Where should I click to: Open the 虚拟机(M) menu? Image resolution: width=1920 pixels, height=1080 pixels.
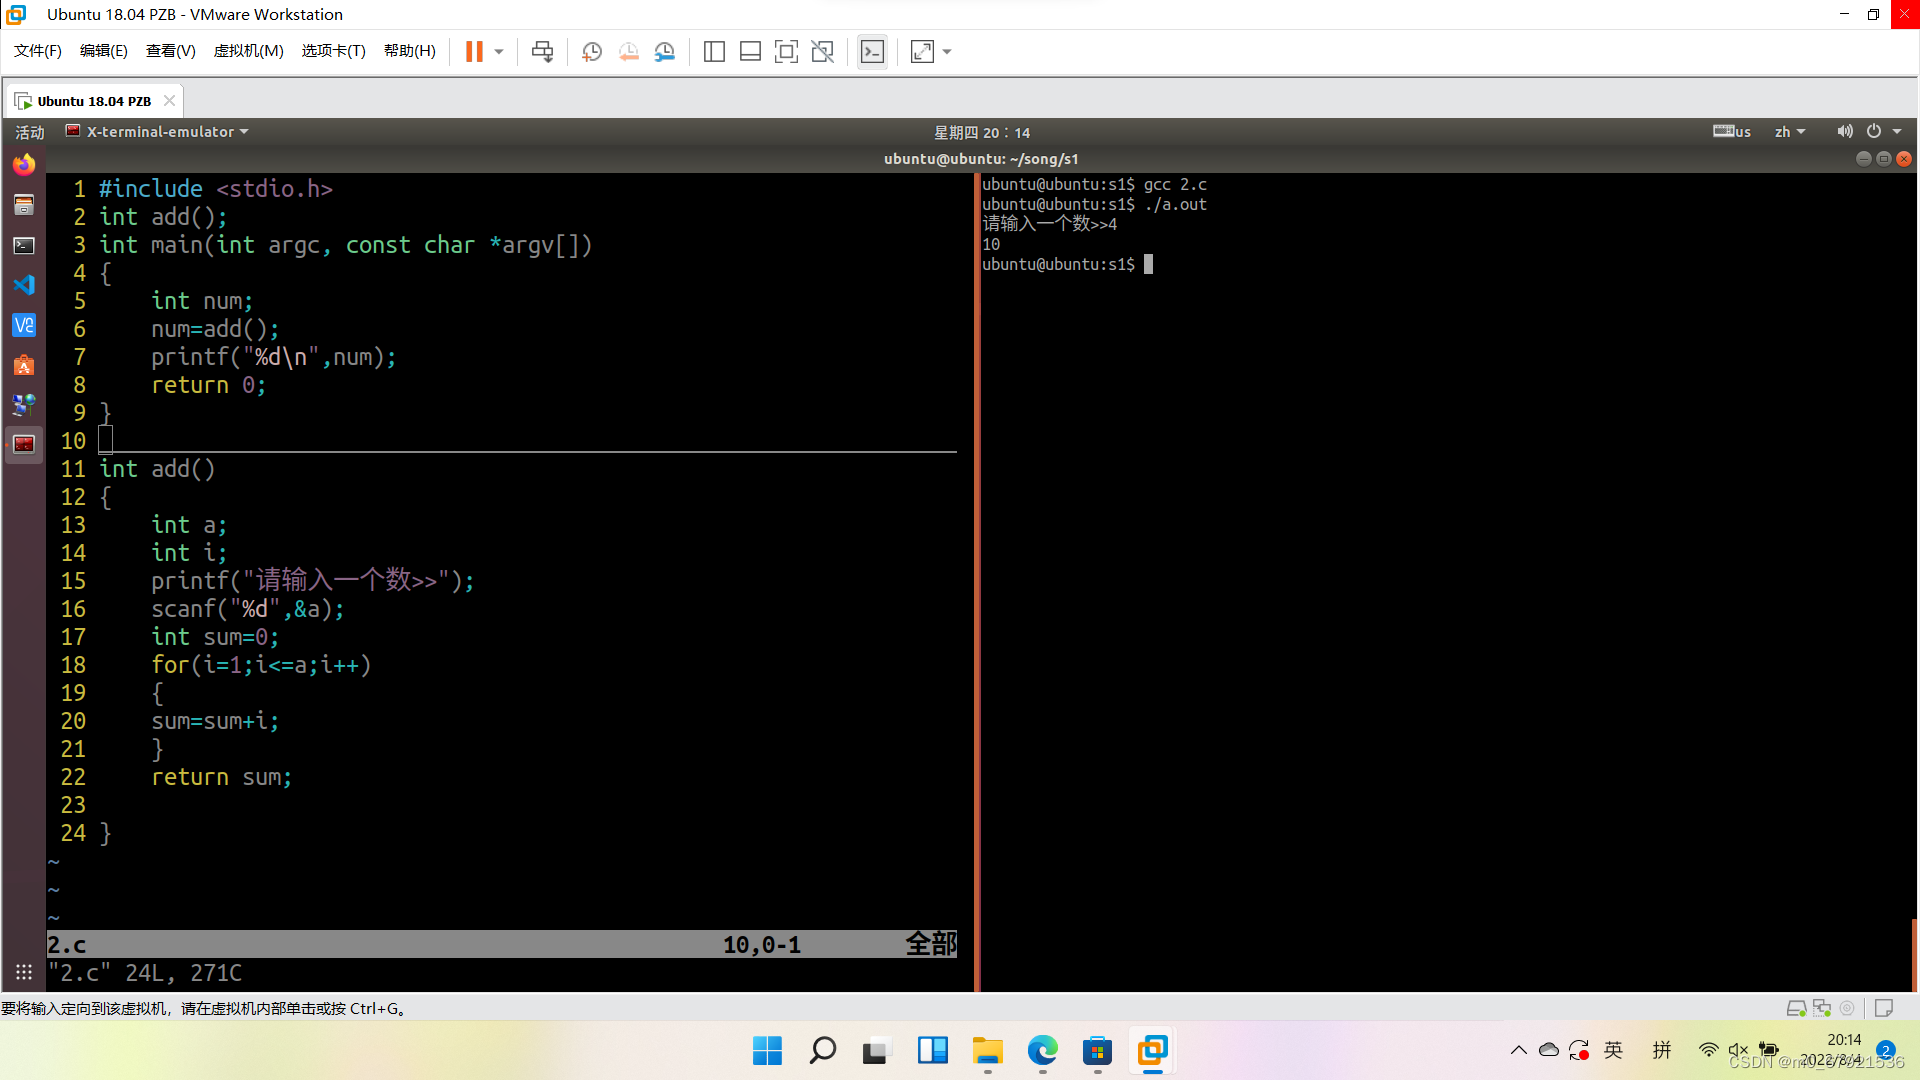pos(248,51)
